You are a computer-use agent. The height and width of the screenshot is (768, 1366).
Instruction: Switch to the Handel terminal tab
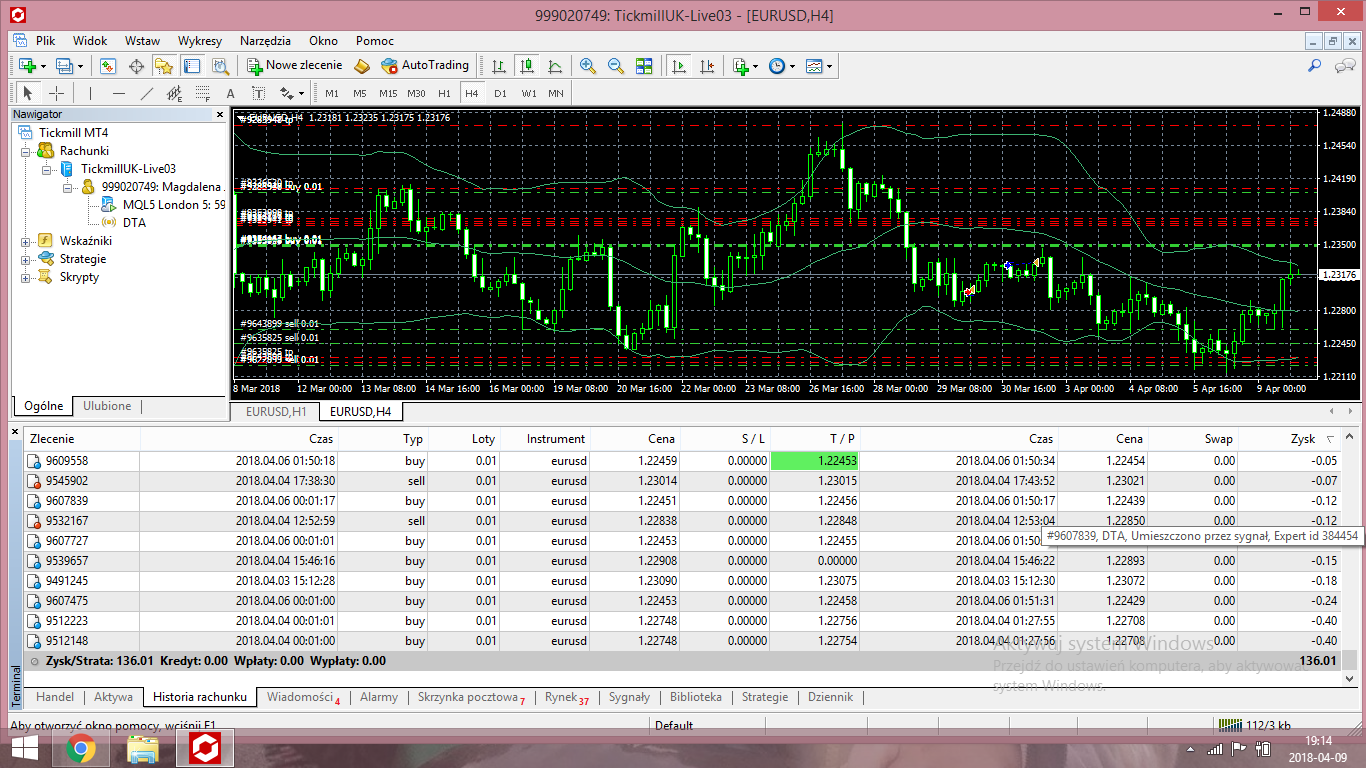click(54, 697)
